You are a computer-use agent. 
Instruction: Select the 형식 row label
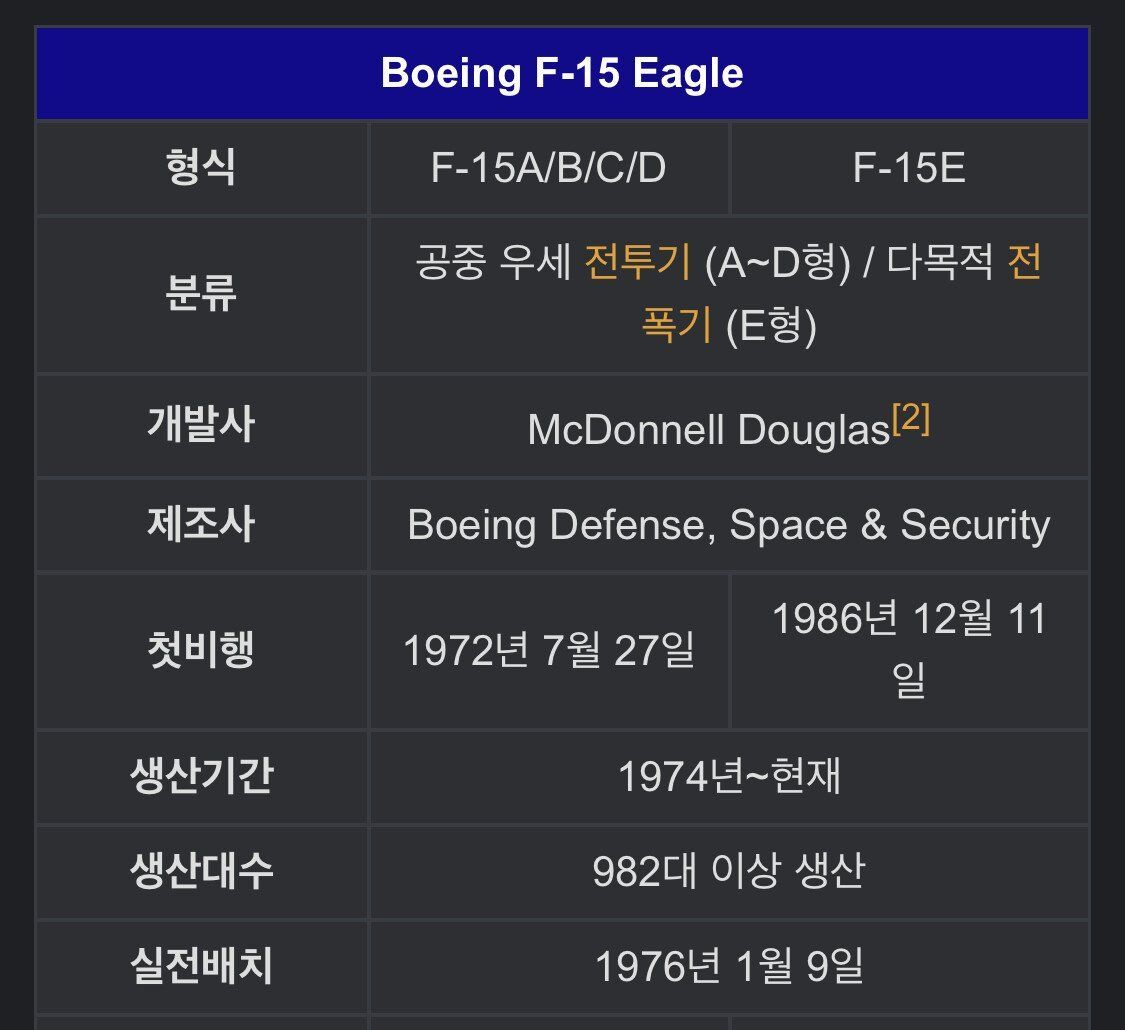[x=201, y=168]
